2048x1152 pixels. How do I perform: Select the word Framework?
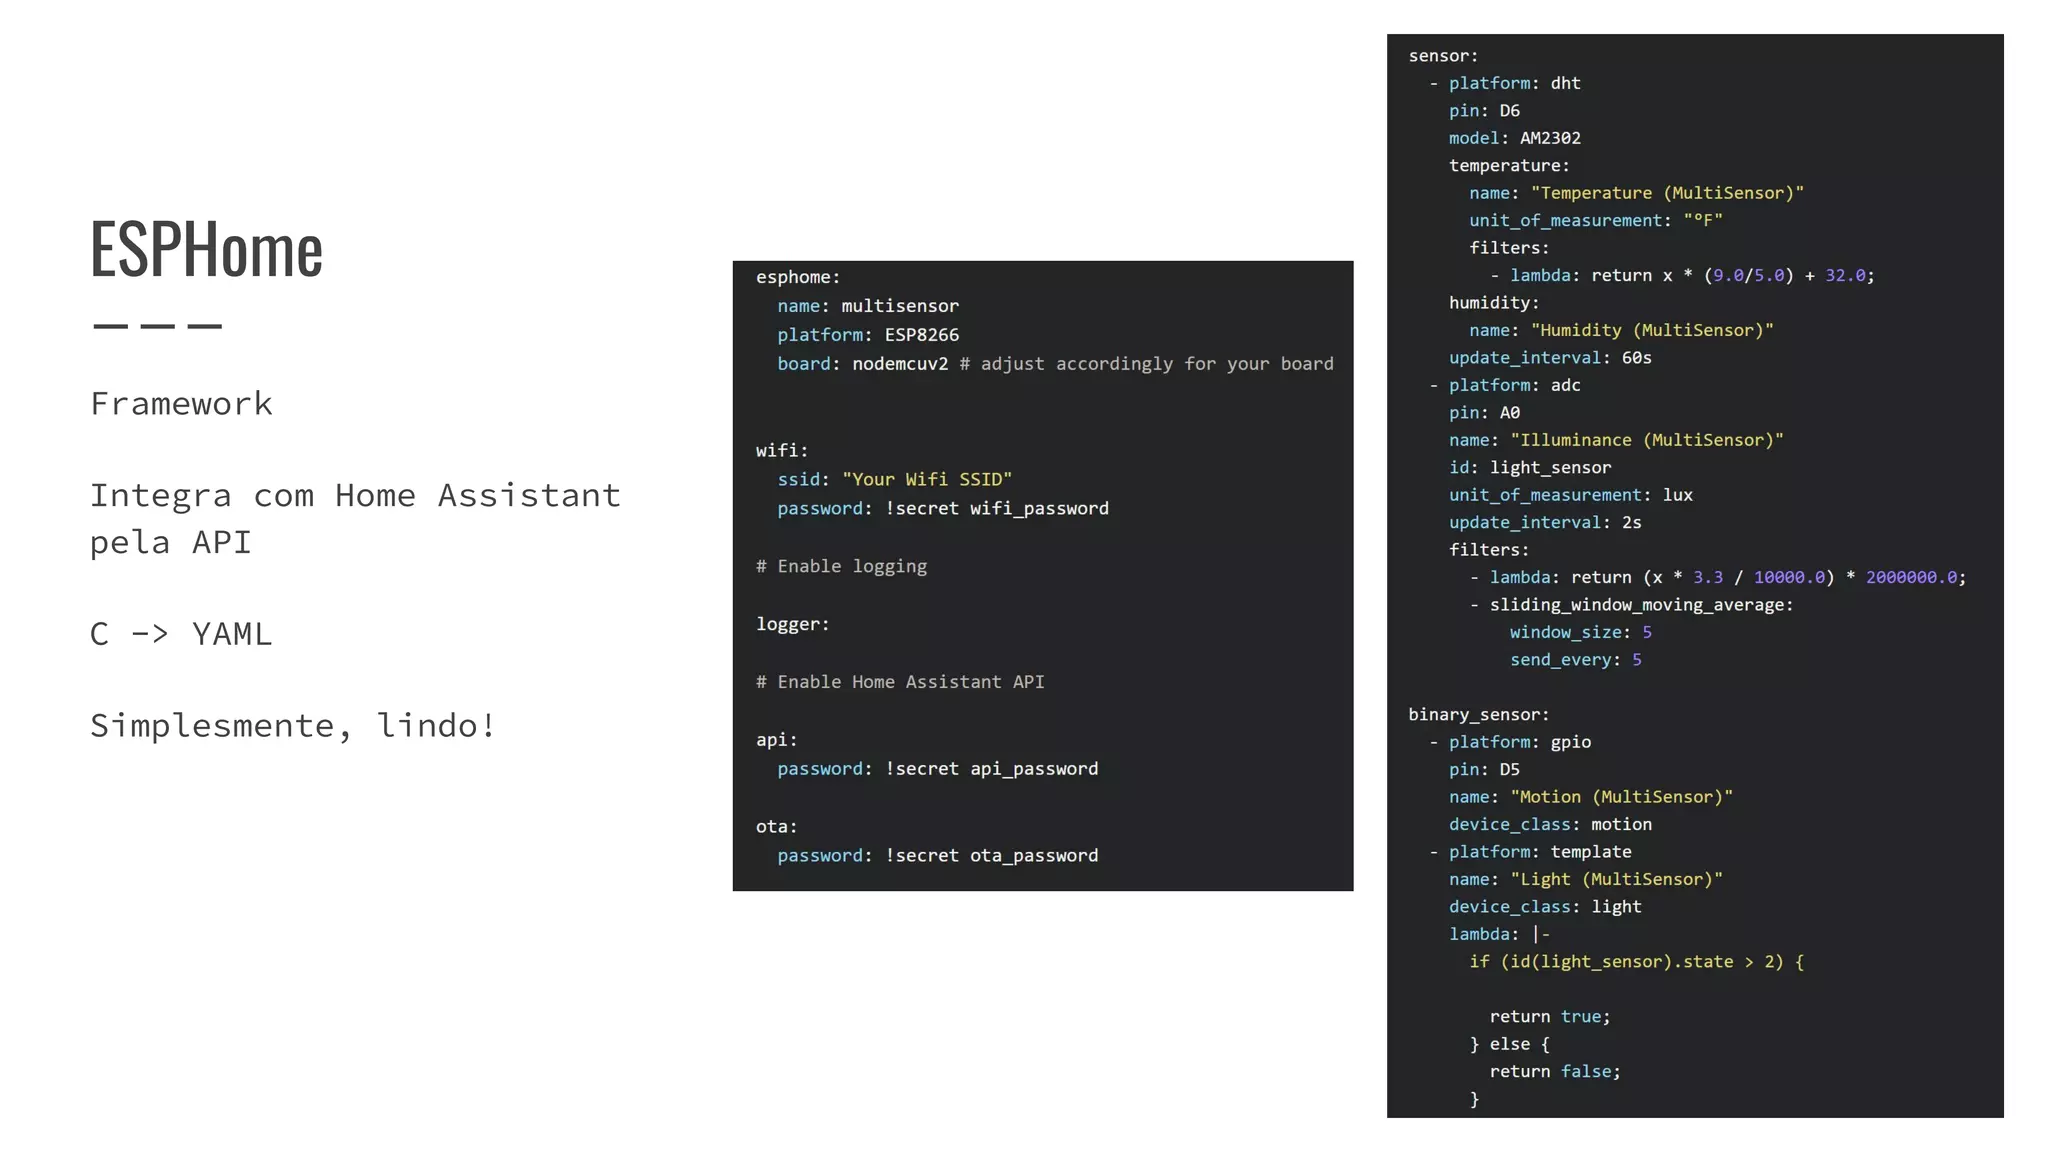181,403
